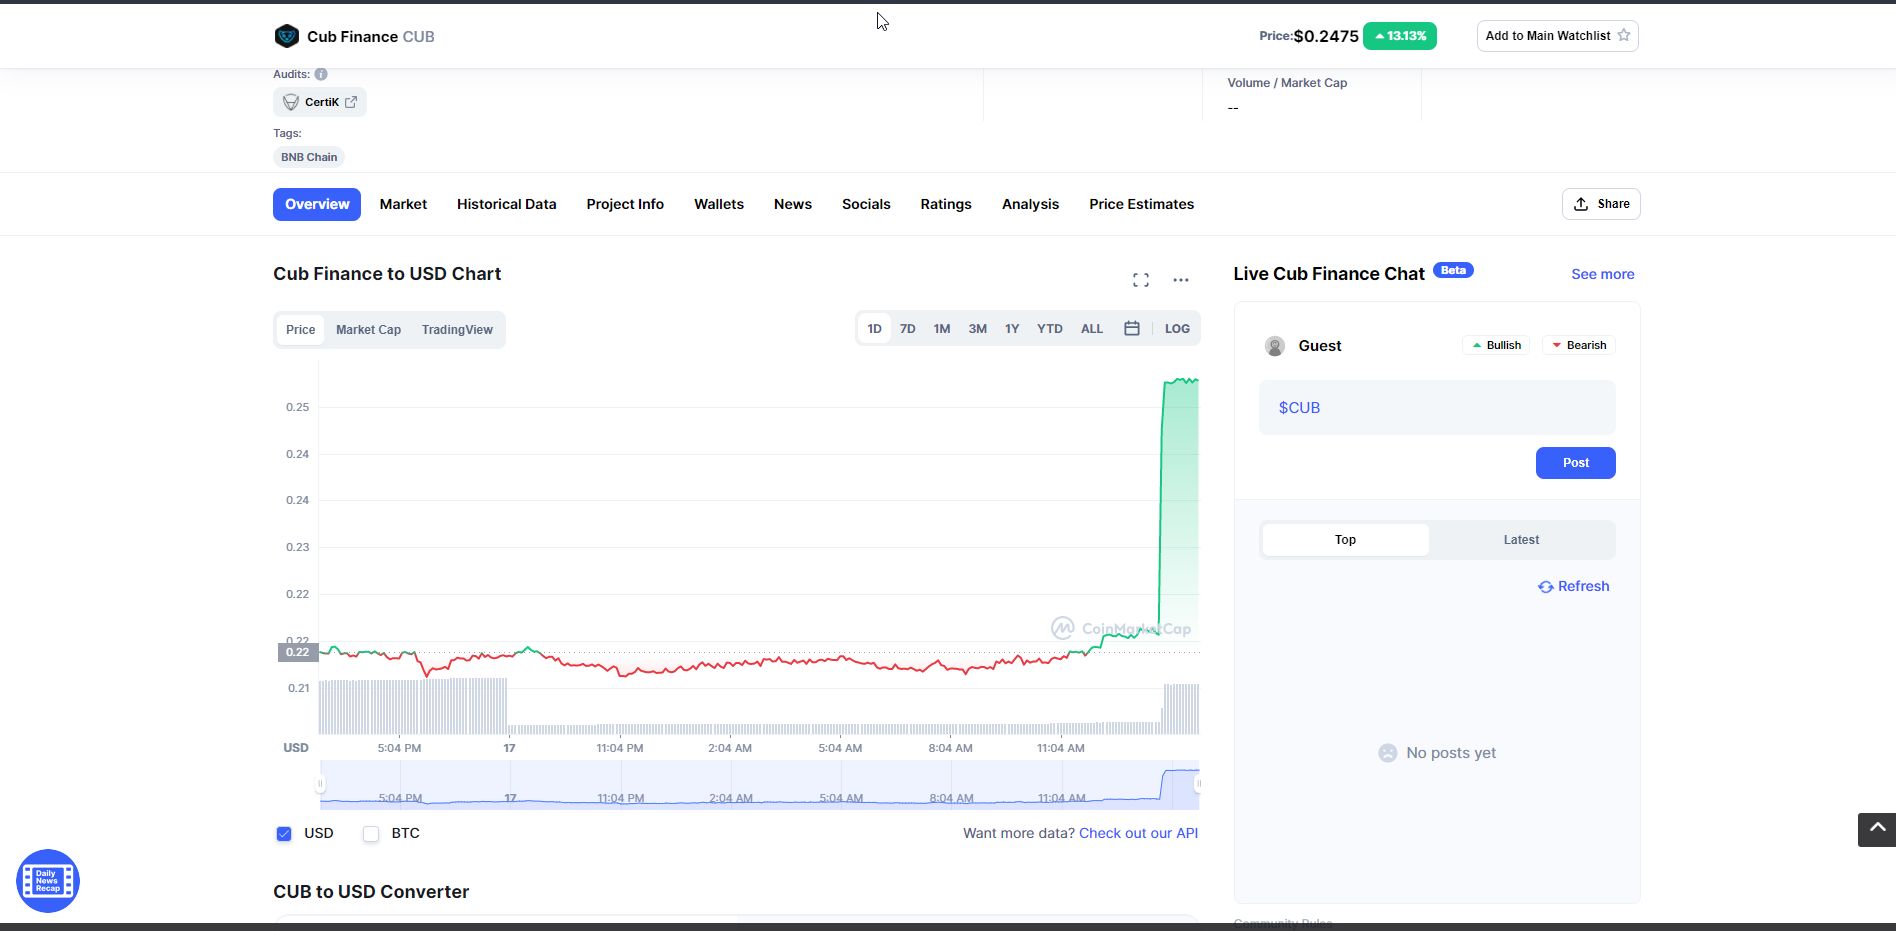This screenshot has width=1896, height=931.
Task: Select the YTD time range
Action: [1050, 329]
